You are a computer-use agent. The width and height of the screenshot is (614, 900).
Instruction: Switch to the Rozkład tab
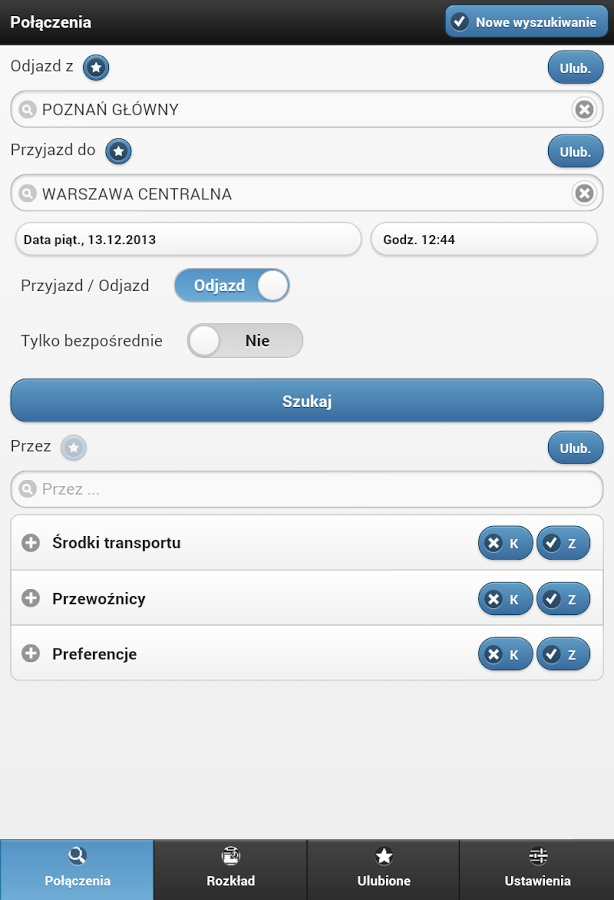(x=230, y=868)
